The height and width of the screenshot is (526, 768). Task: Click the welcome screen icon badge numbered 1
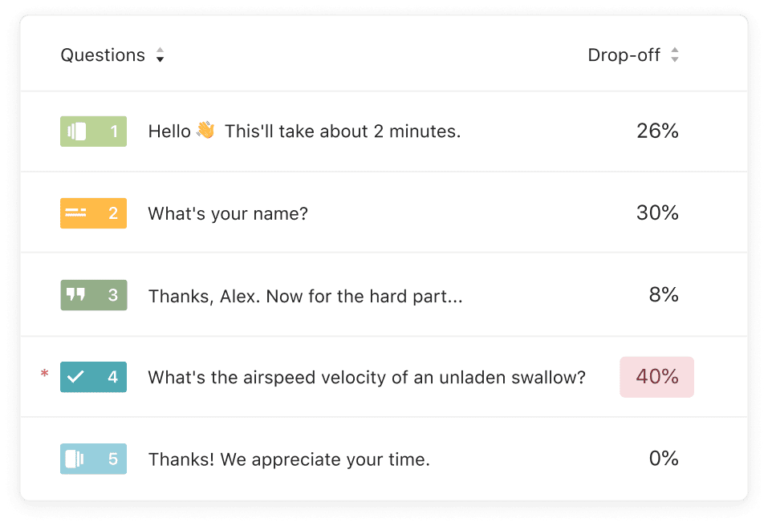click(x=93, y=131)
